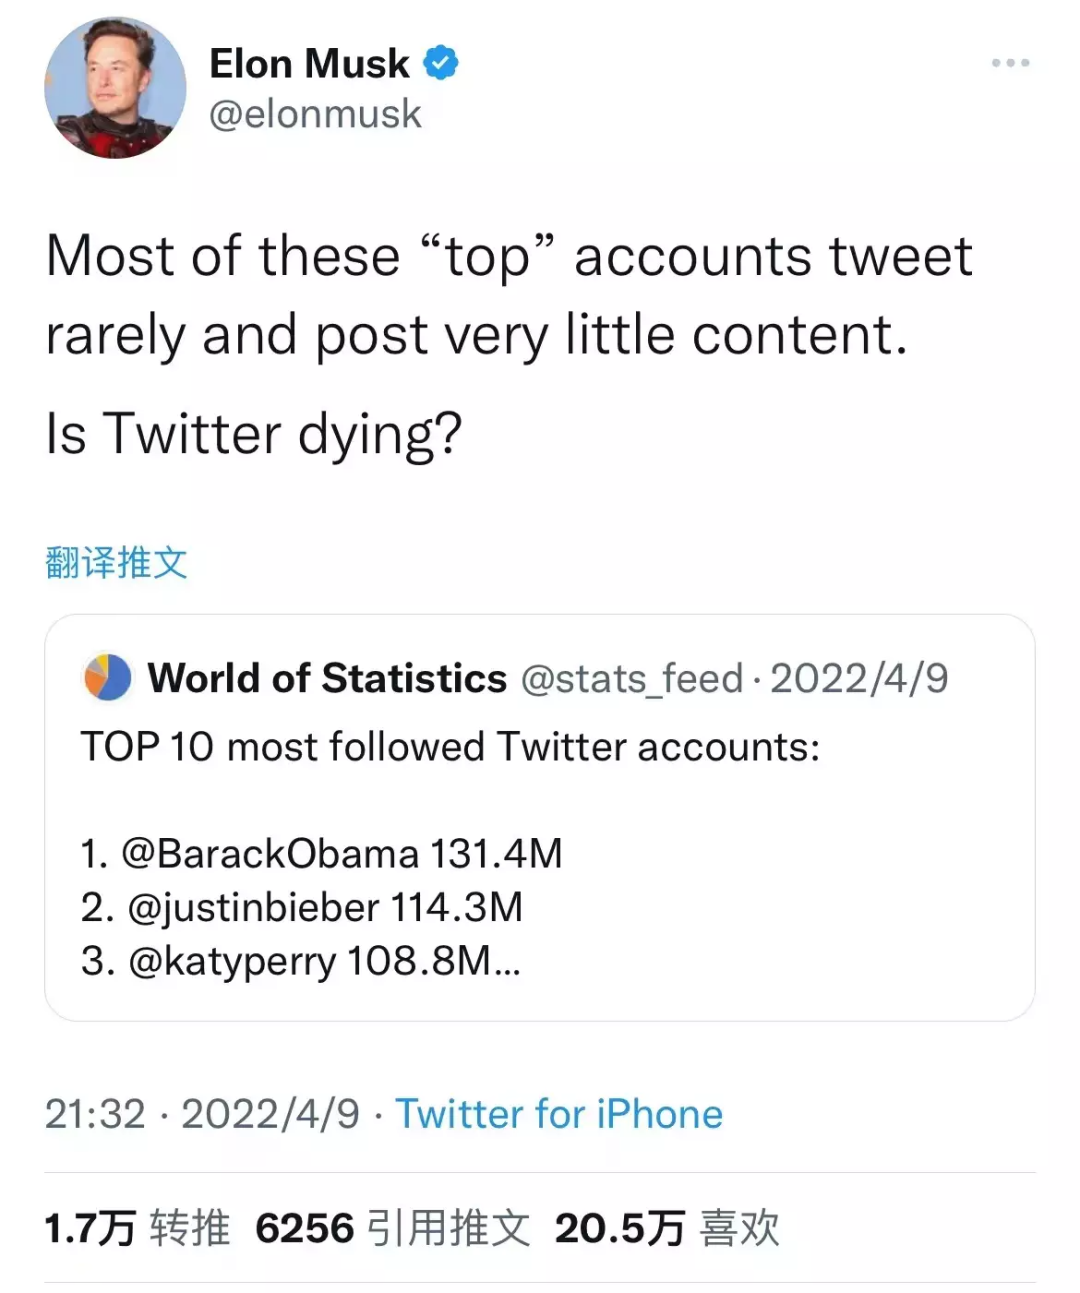Click the @stats_feed handle
Screen dimensions: 1080x1293
(631, 678)
